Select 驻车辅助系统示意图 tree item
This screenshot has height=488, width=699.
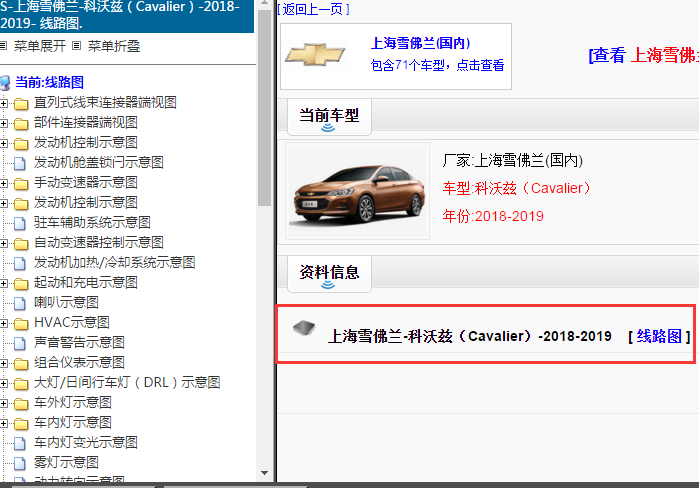[x=92, y=222]
